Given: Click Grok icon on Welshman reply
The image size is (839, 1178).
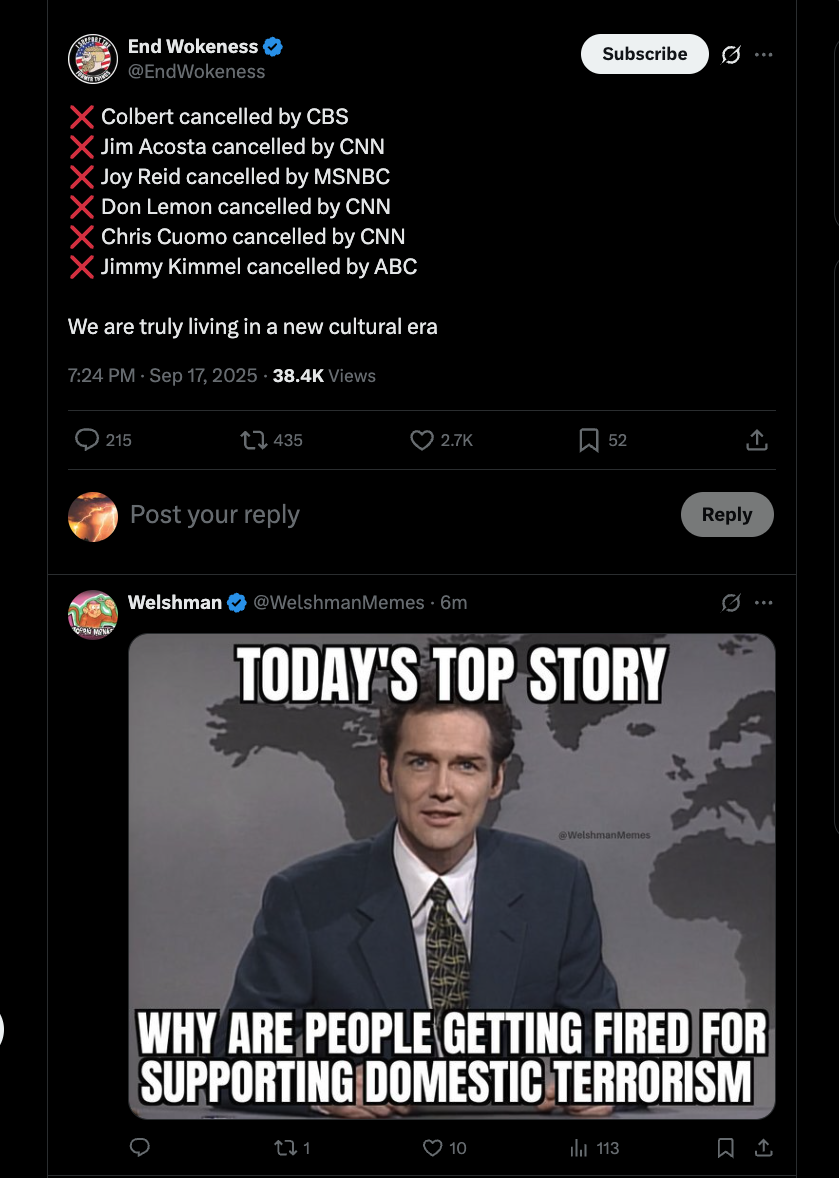Looking at the screenshot, I should [x=731, y=603].
